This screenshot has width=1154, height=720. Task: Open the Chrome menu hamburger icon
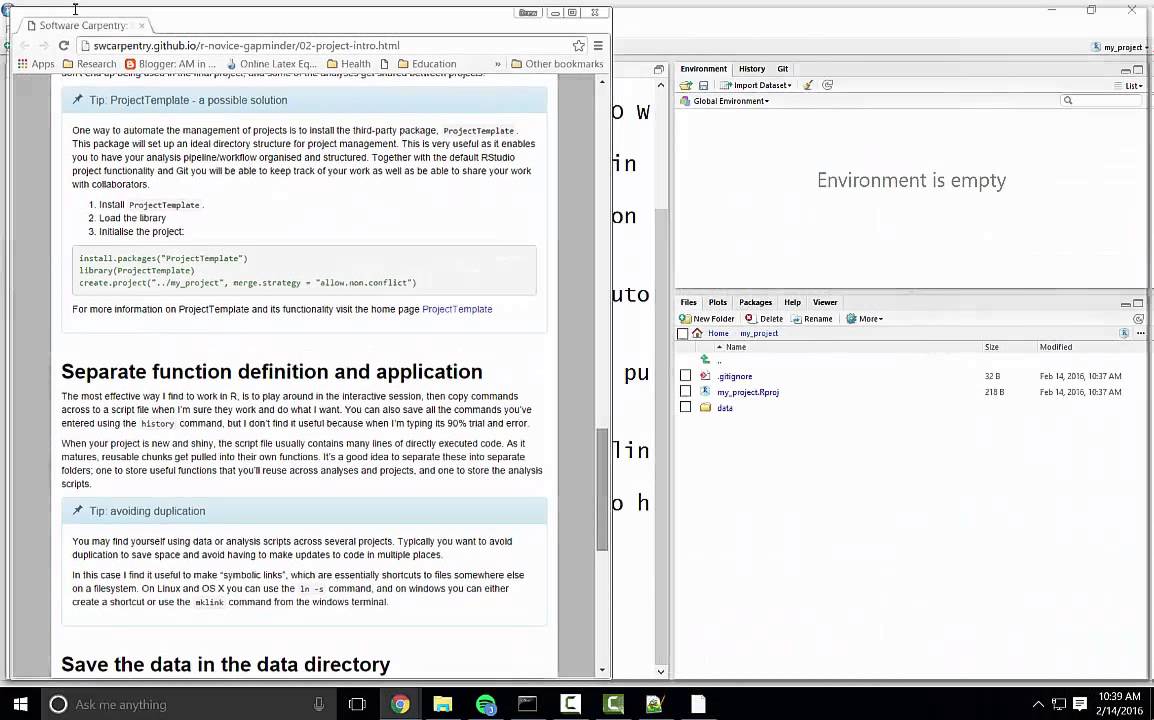point(598,46)
